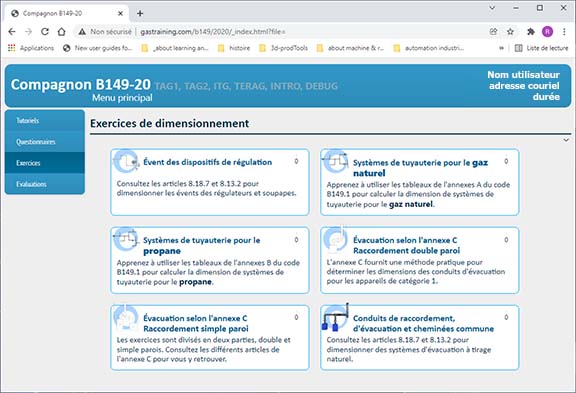Open '_about learning an...' bookmark folder

[x=175, y=48]
